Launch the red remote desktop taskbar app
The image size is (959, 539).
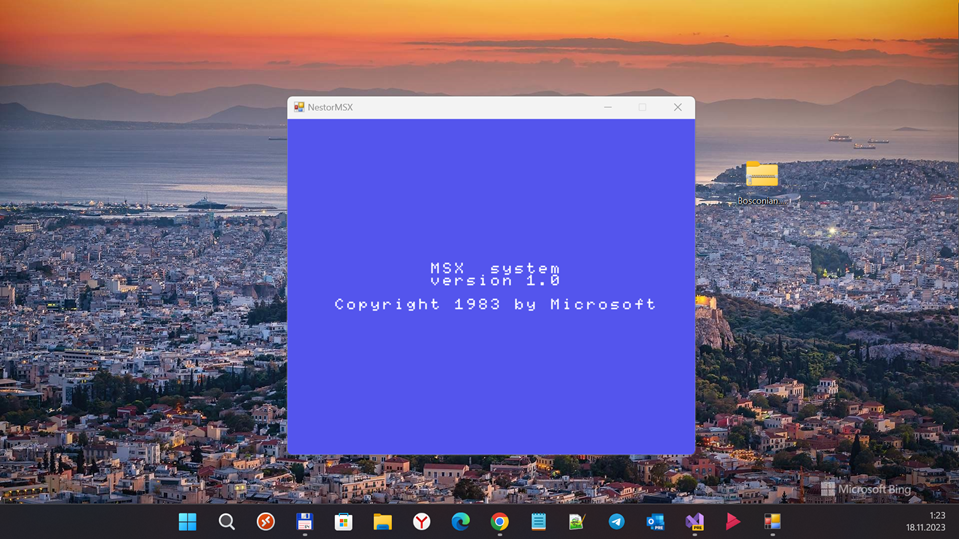[x=265, y=521]
